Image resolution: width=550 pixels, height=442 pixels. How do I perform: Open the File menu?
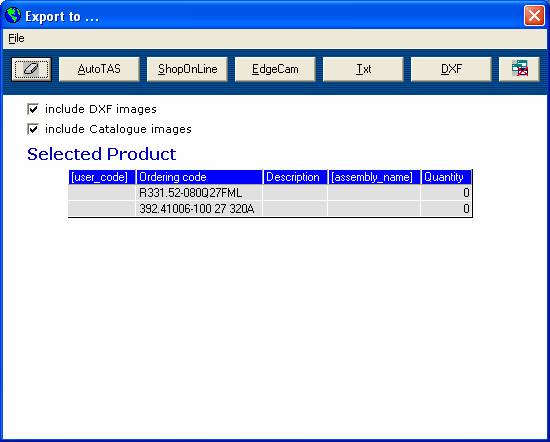tap(16, 38)
